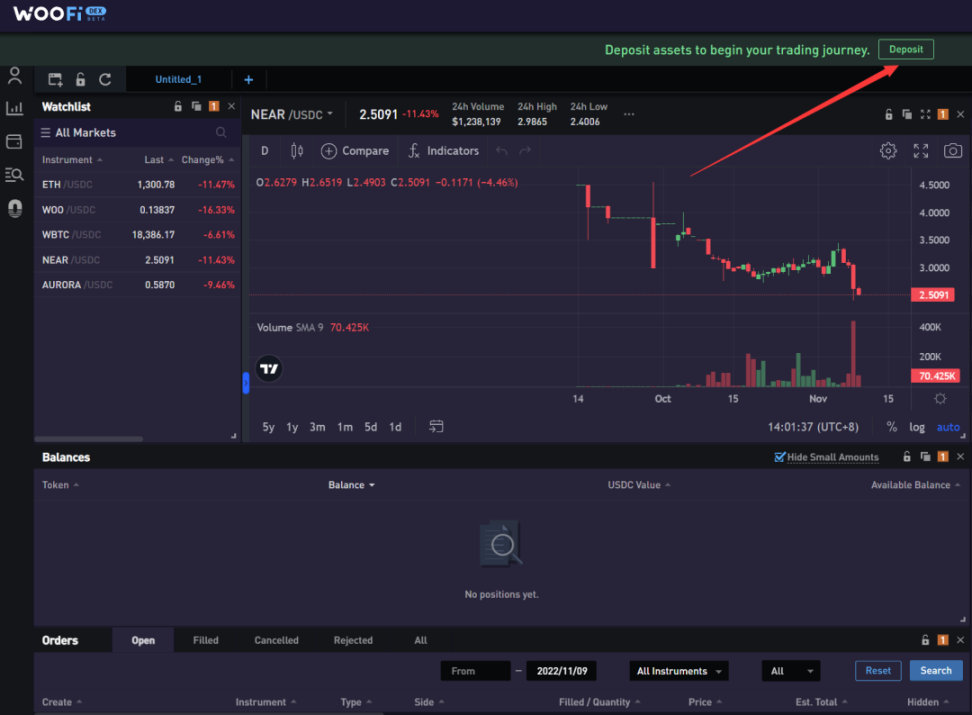Open the wallet icon in left sidebar
Image resolution: width=972 pixels, height=715 pixels.
pos(14,141)
